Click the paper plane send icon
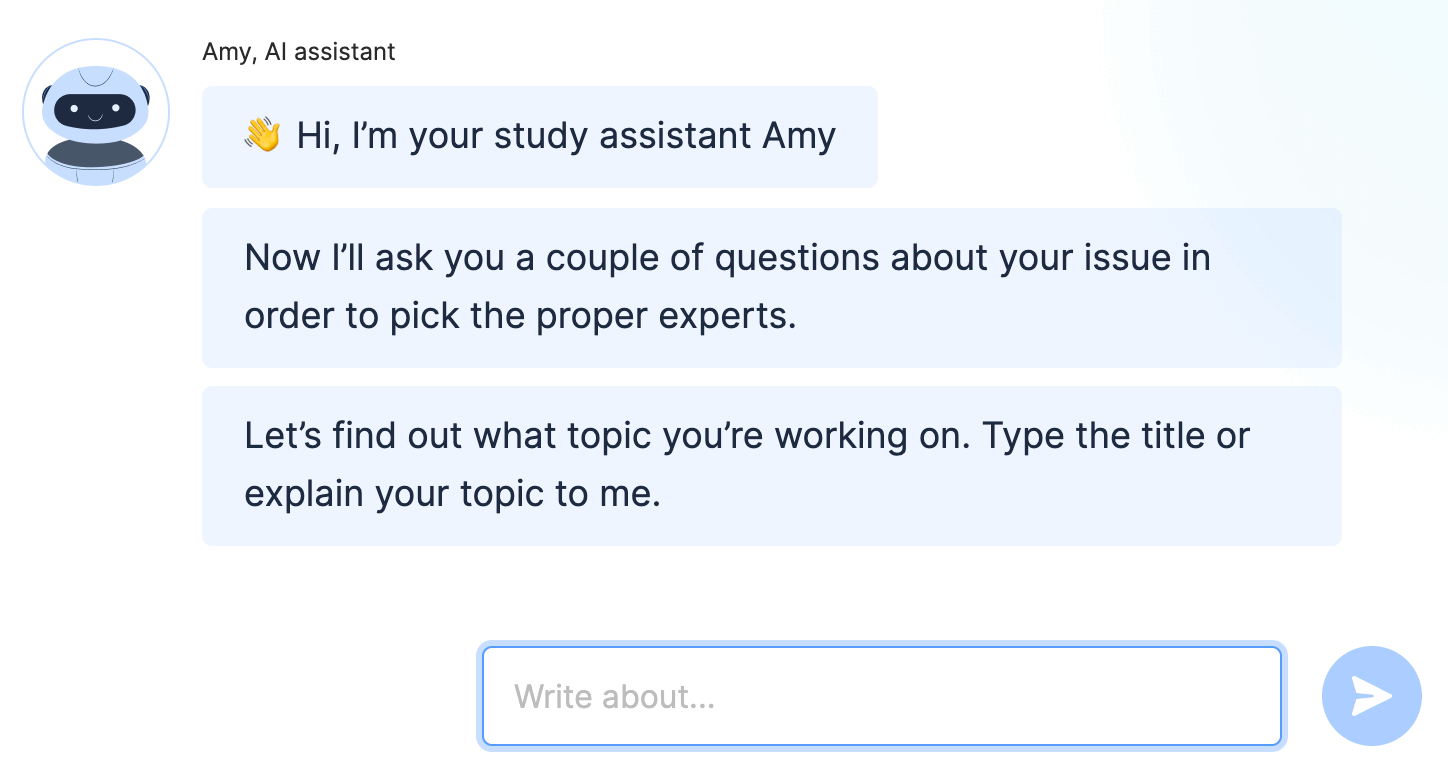 (x=1371, y=696)
